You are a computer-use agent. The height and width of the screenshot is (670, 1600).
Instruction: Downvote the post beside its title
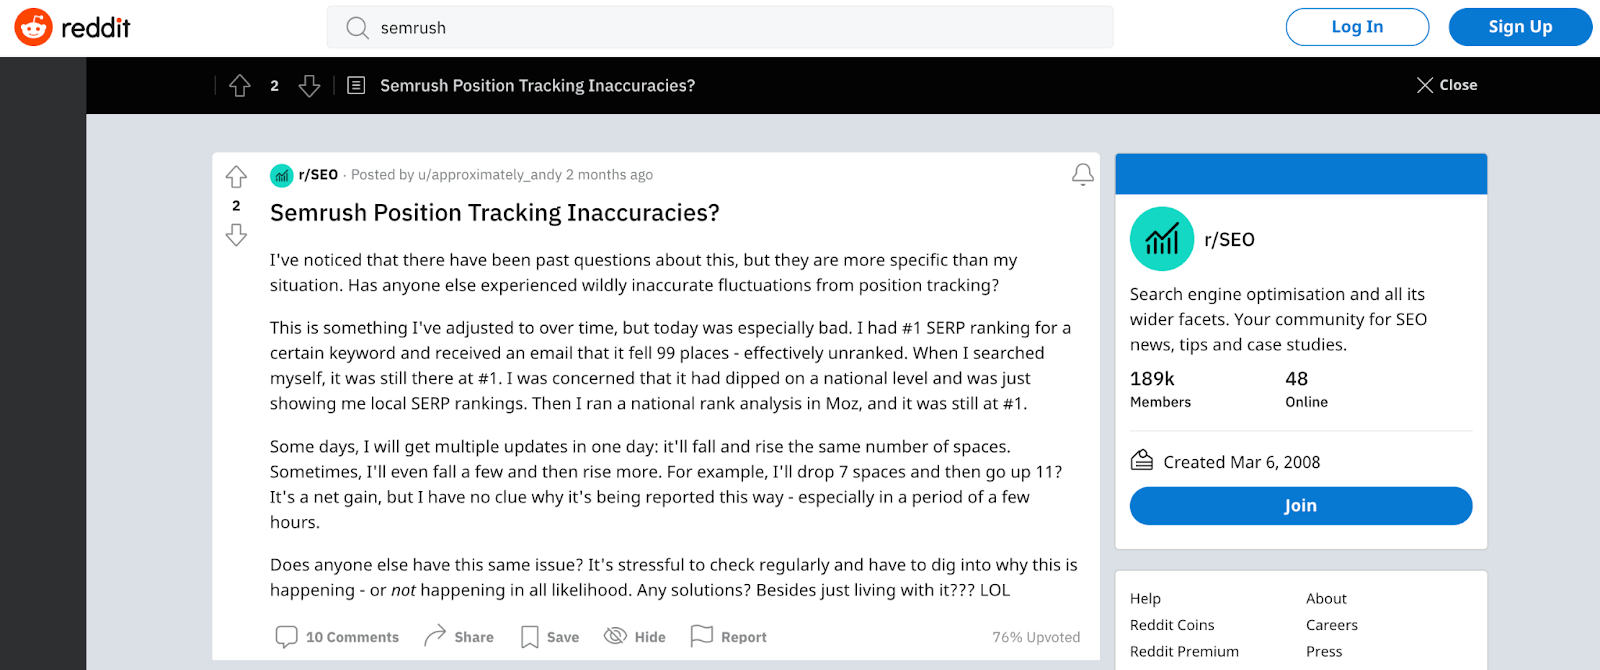tap(236, 235)
